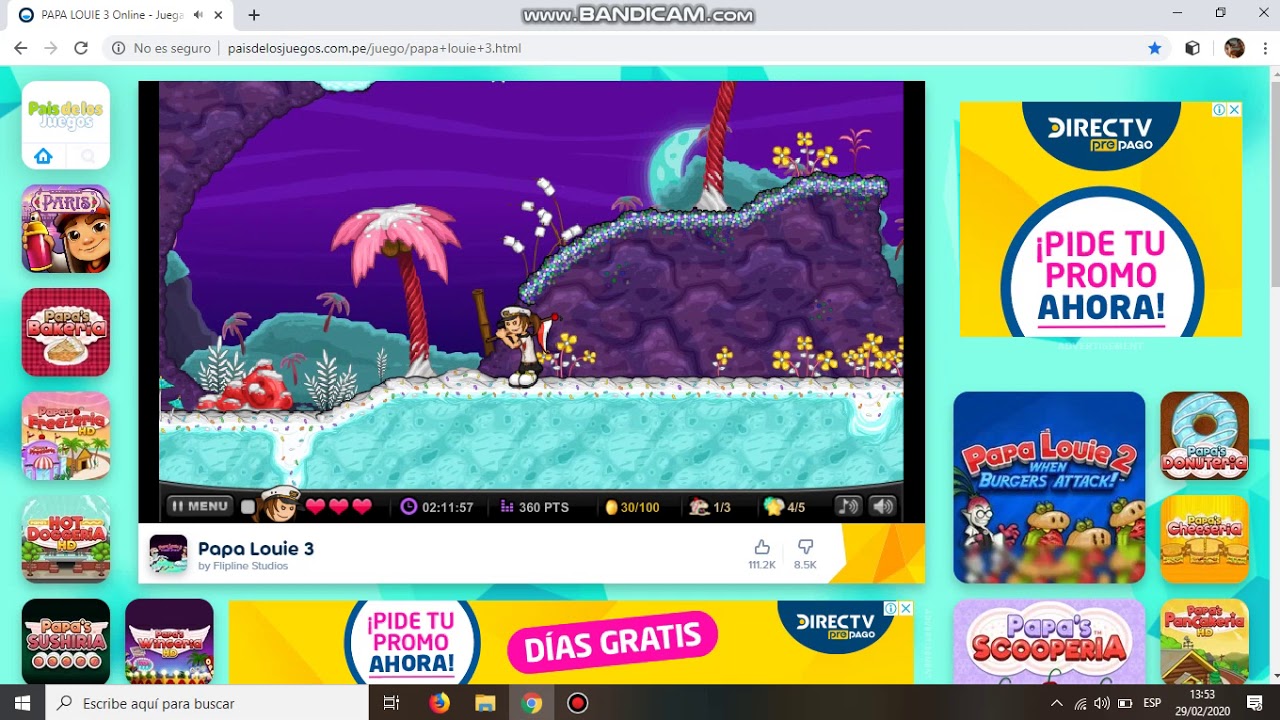Viewport: 1280px width, 720px height.
Task: Open Firefox from the taskbar
Action: click(439, 703)
